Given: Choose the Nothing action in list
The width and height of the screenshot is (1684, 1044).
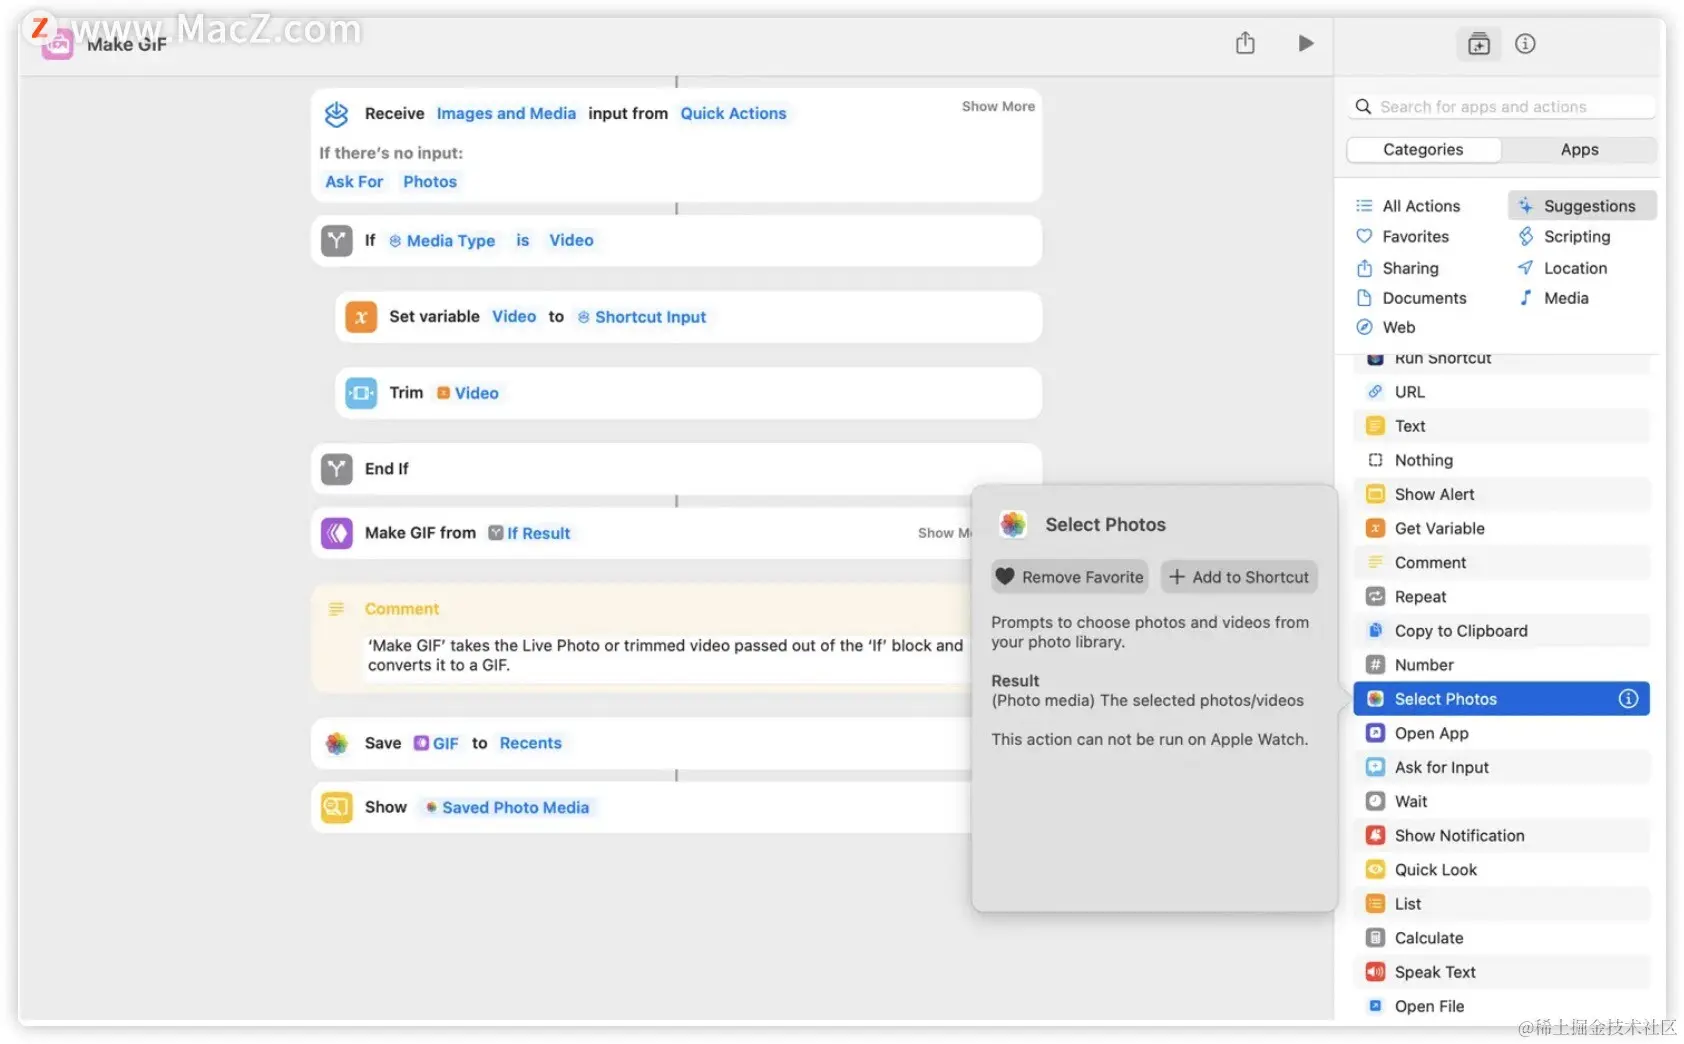Looking at the screenshot, I should point(1501,460).
